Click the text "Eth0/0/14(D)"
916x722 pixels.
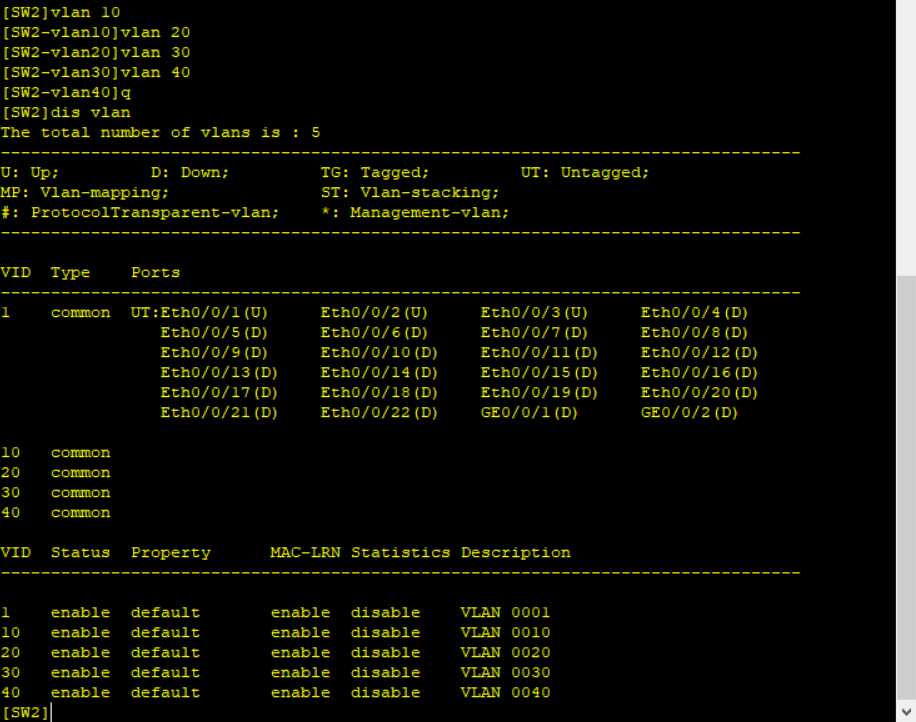379,373
